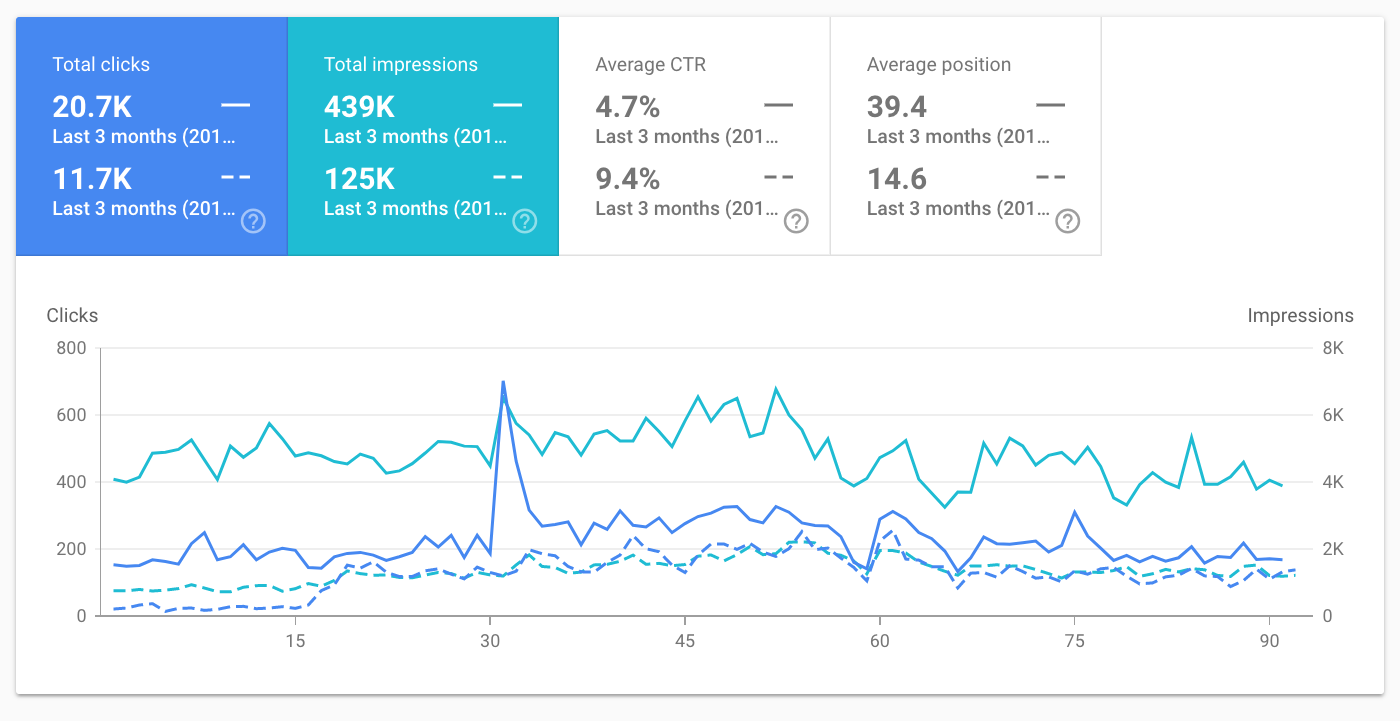Open the help icon in Average position card
The image size is (1400, 721).
click(x=1068, y=221)
